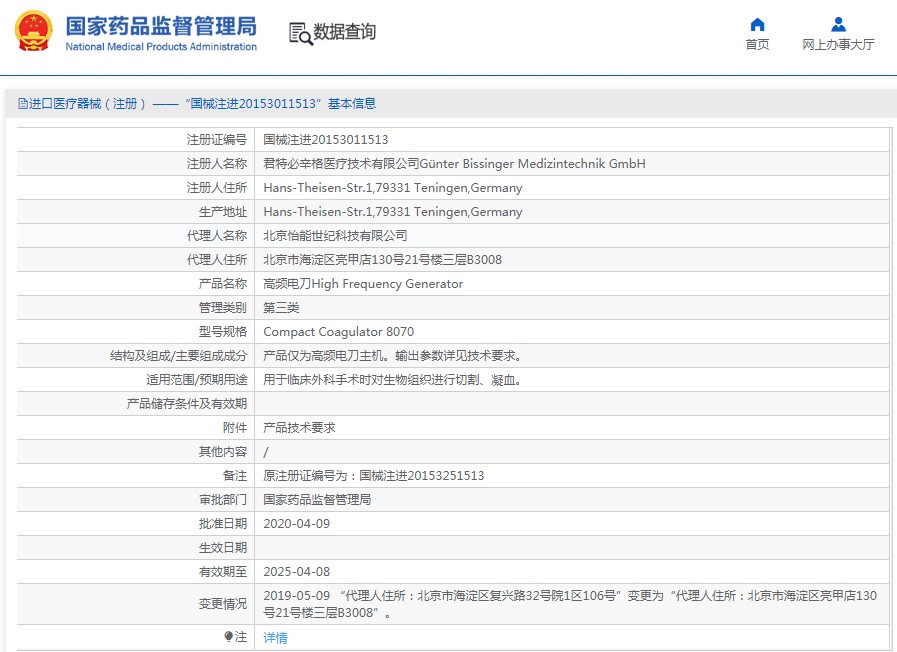The image size is (897, 652).
Task: Click the 产品技术要求 attachment text
Action: [299, 428]
